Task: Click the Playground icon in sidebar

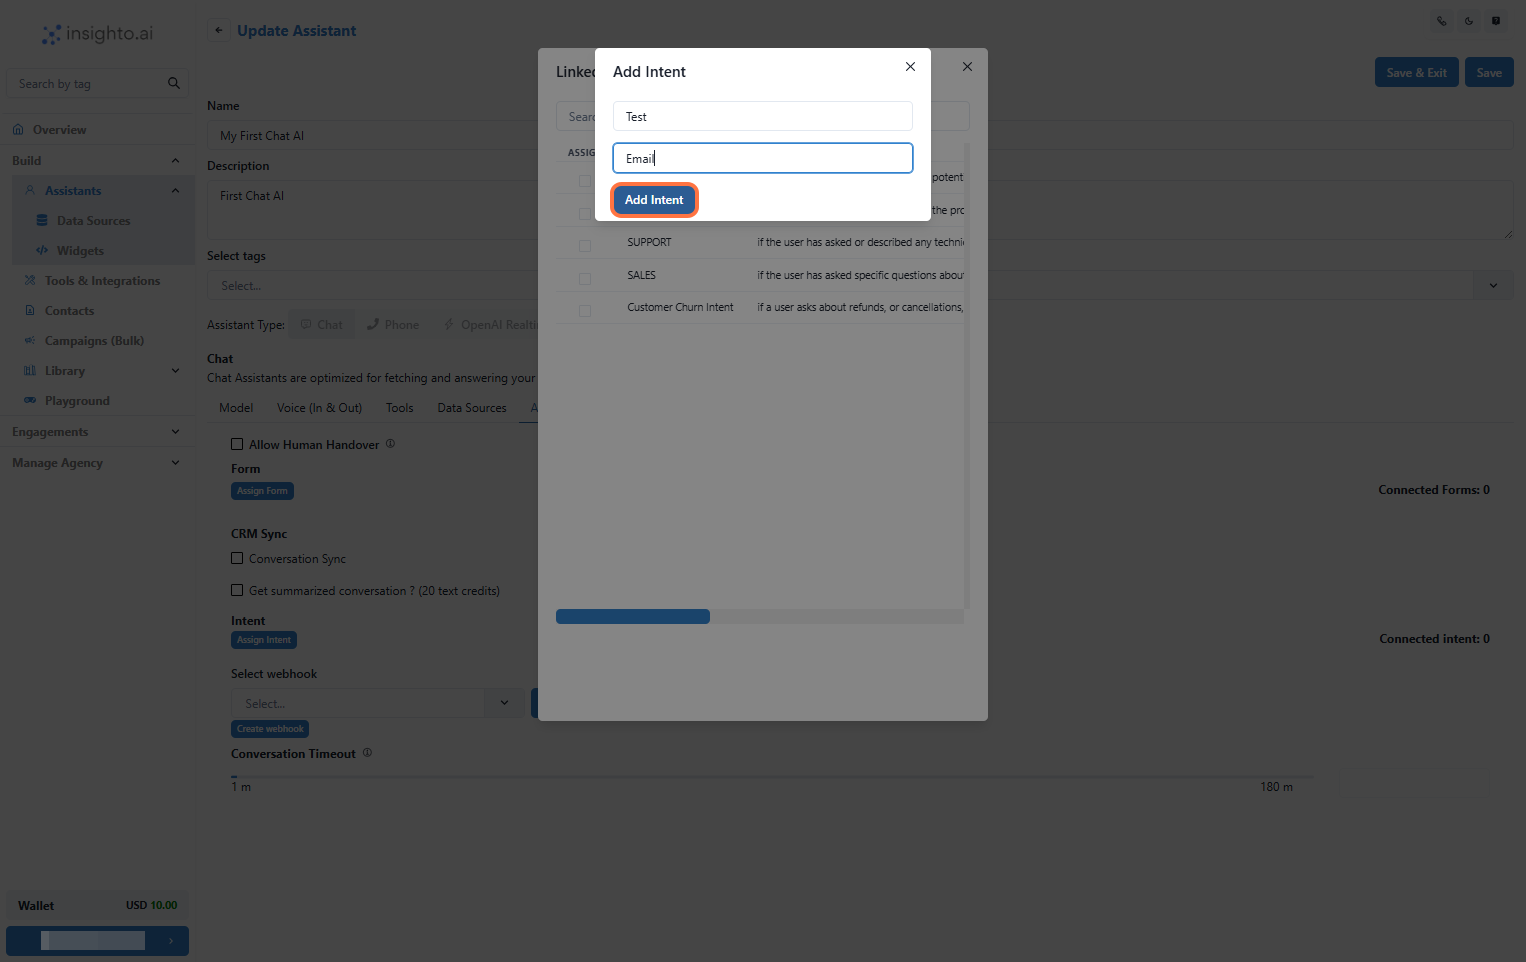Action: (30, 400)
